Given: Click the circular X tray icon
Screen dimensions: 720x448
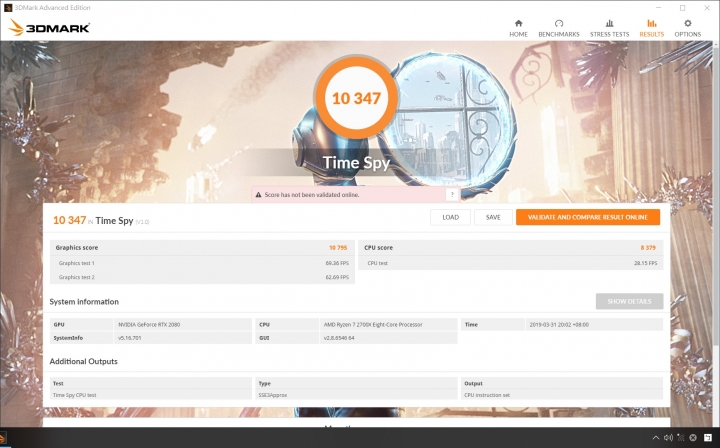Looking at the screenshot, I should point(693,438).
